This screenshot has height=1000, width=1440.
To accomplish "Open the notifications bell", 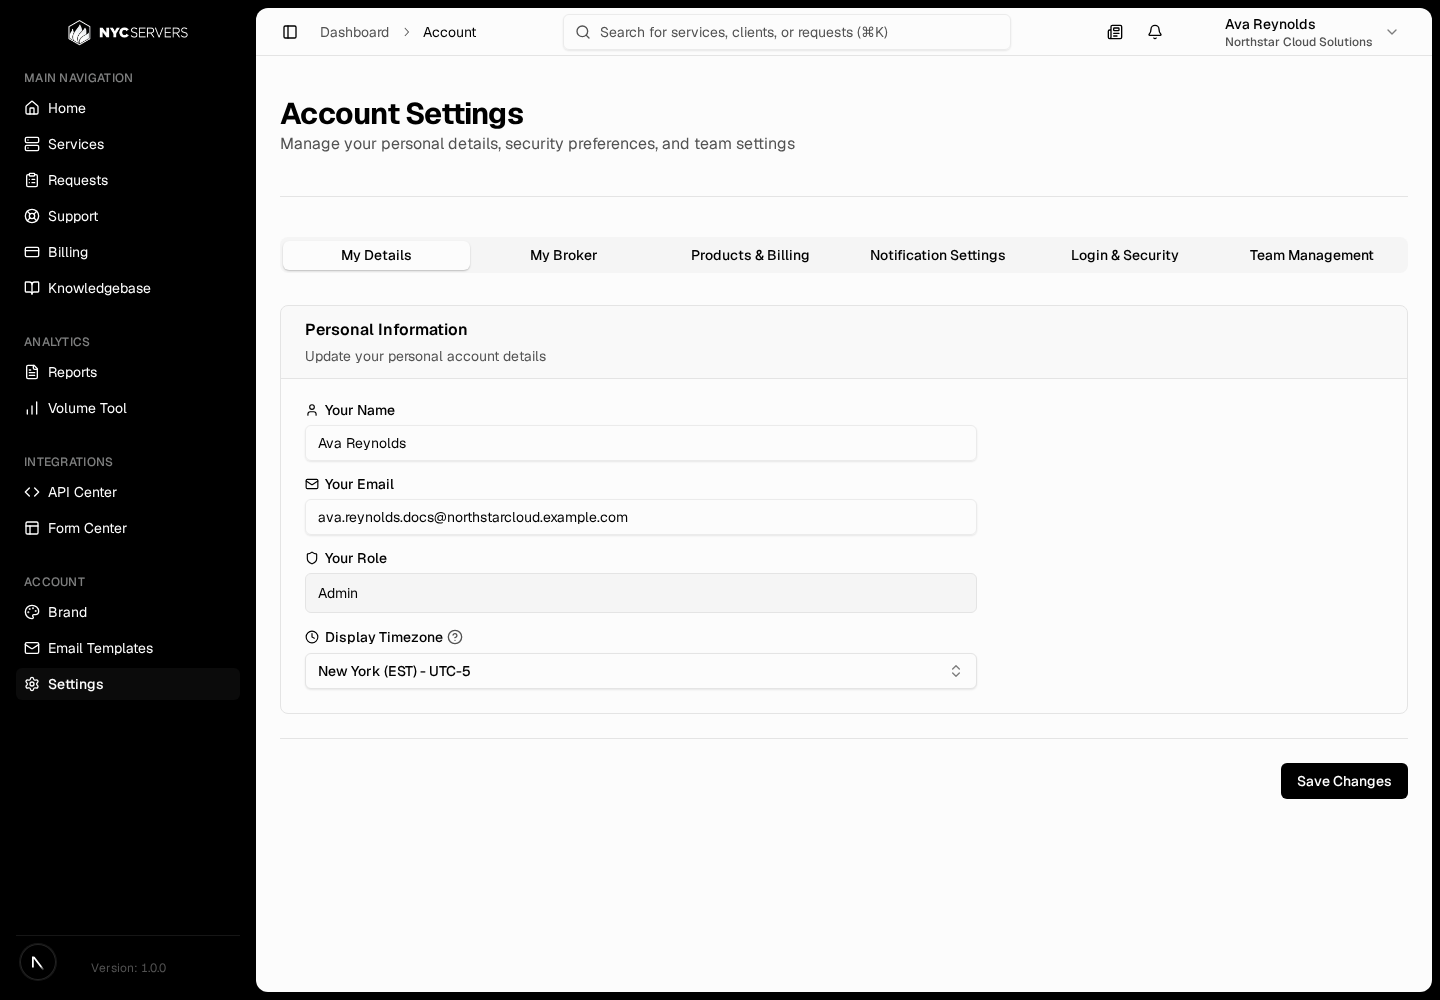I will click(x=1155, y=32).
